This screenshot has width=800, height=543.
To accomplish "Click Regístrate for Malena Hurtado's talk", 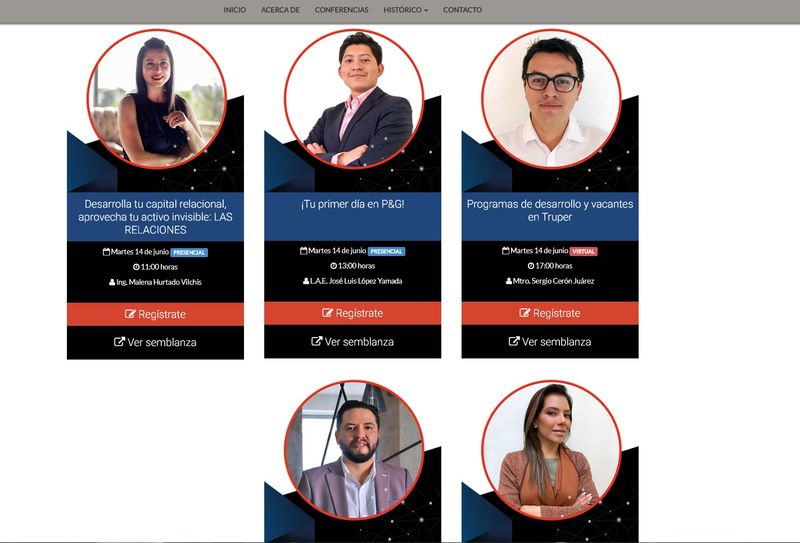I will coord(155,314).
